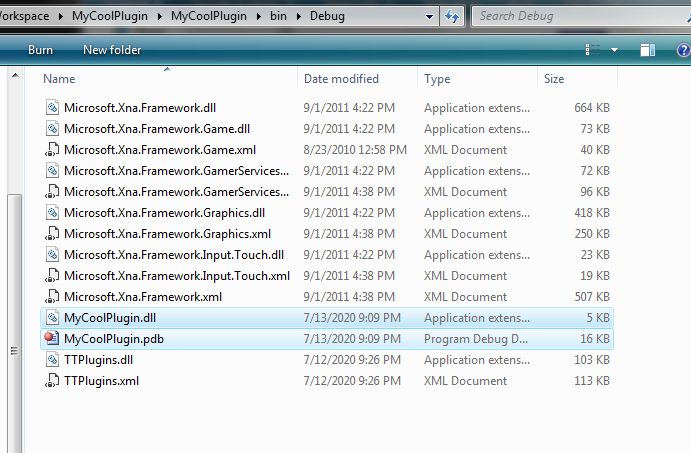Viewport: 691px width, 453px height.
Task: Click the refresh button beside address bar
Action: 453,17
